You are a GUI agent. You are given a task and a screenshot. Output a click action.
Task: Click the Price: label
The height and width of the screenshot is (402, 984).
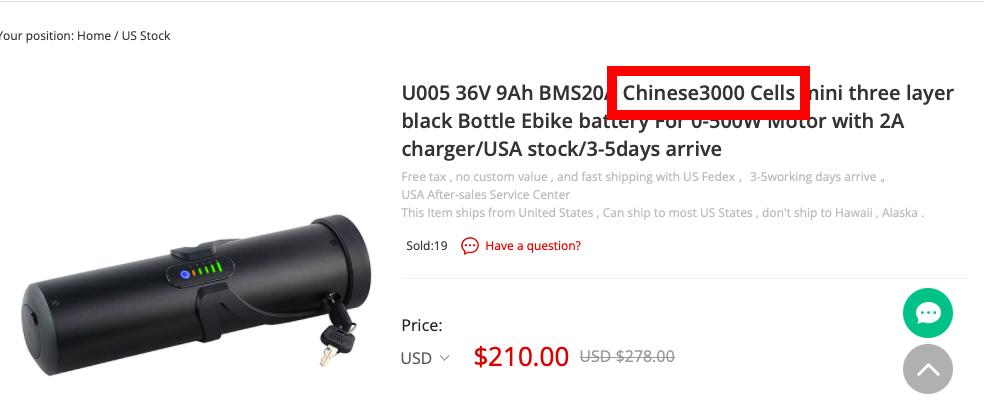click(422, 325)
